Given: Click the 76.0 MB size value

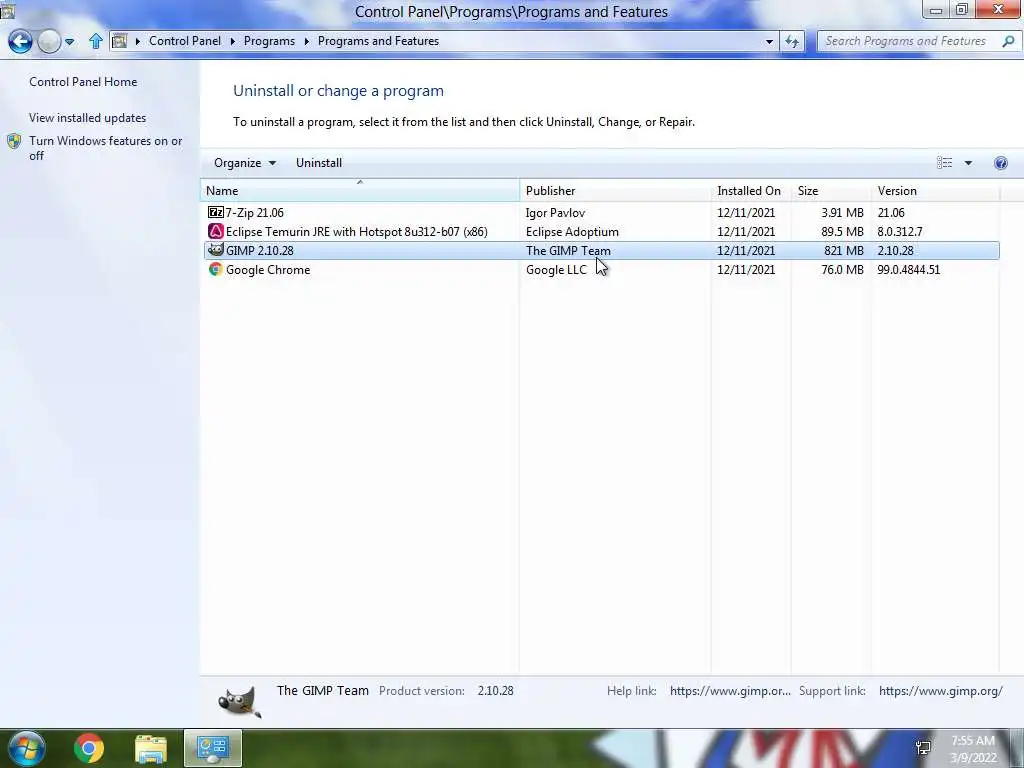Looking at the screenshot, I should pyautogui.click(x=842, y=269).
